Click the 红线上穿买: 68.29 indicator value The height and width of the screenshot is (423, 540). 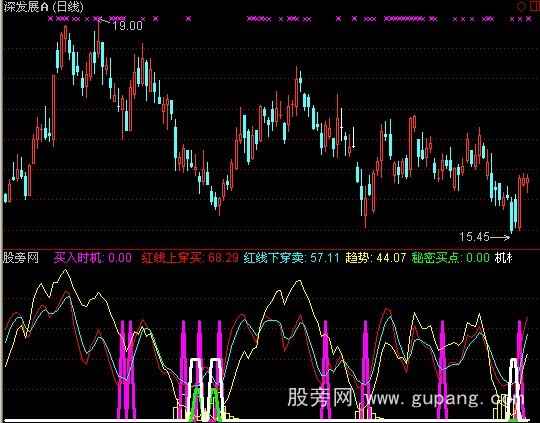190,258
